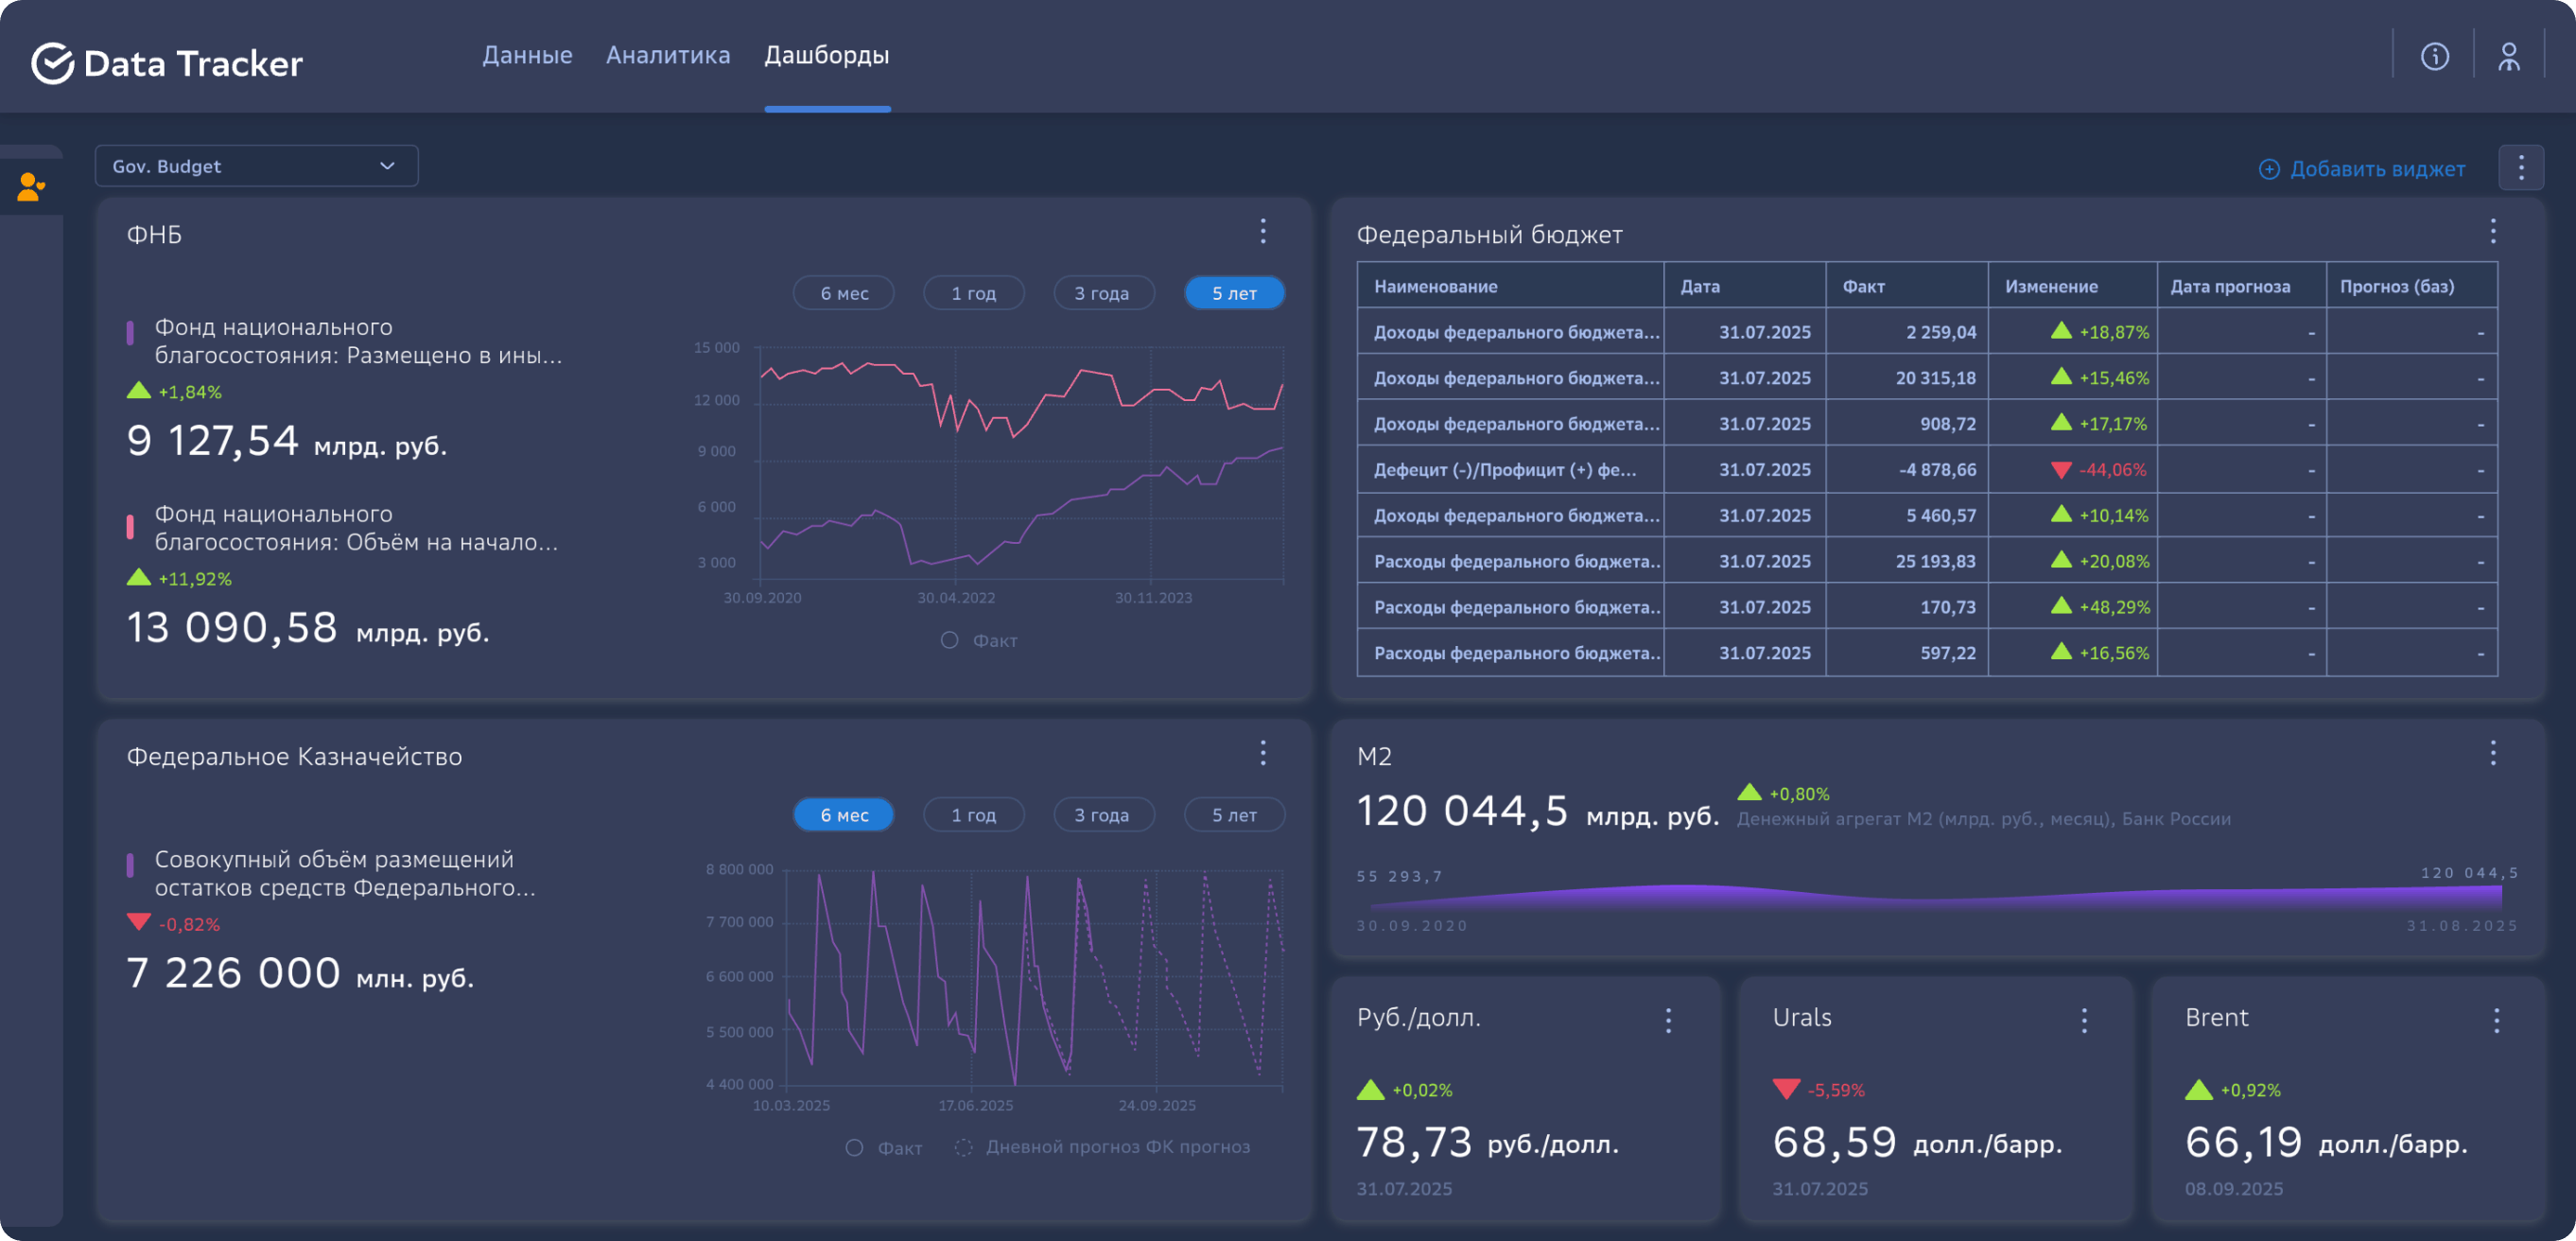The width and height of the screenshot is (2576, 1241).
Task: Open the Urals widget options menu
Action: pos(2084,1020)
